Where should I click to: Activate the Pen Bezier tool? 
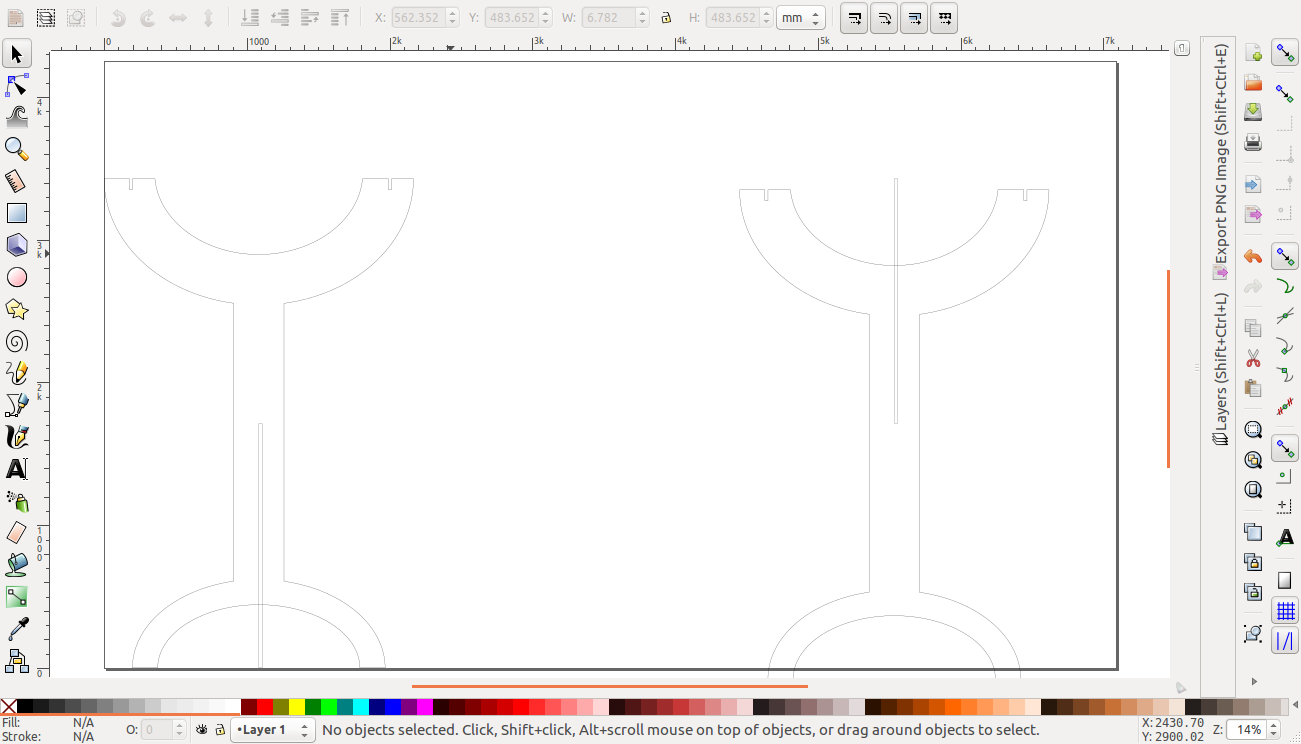tap(17, 405)
